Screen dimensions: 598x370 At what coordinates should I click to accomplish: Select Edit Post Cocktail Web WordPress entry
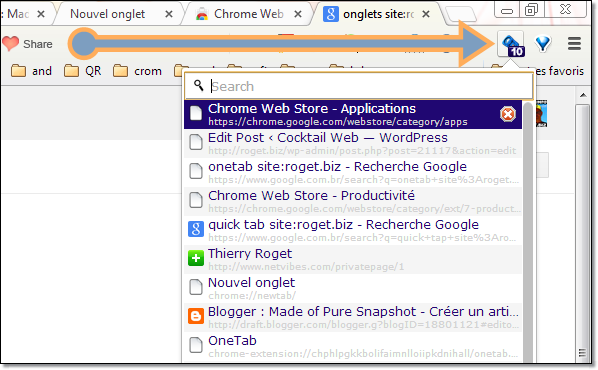point(353,143)
